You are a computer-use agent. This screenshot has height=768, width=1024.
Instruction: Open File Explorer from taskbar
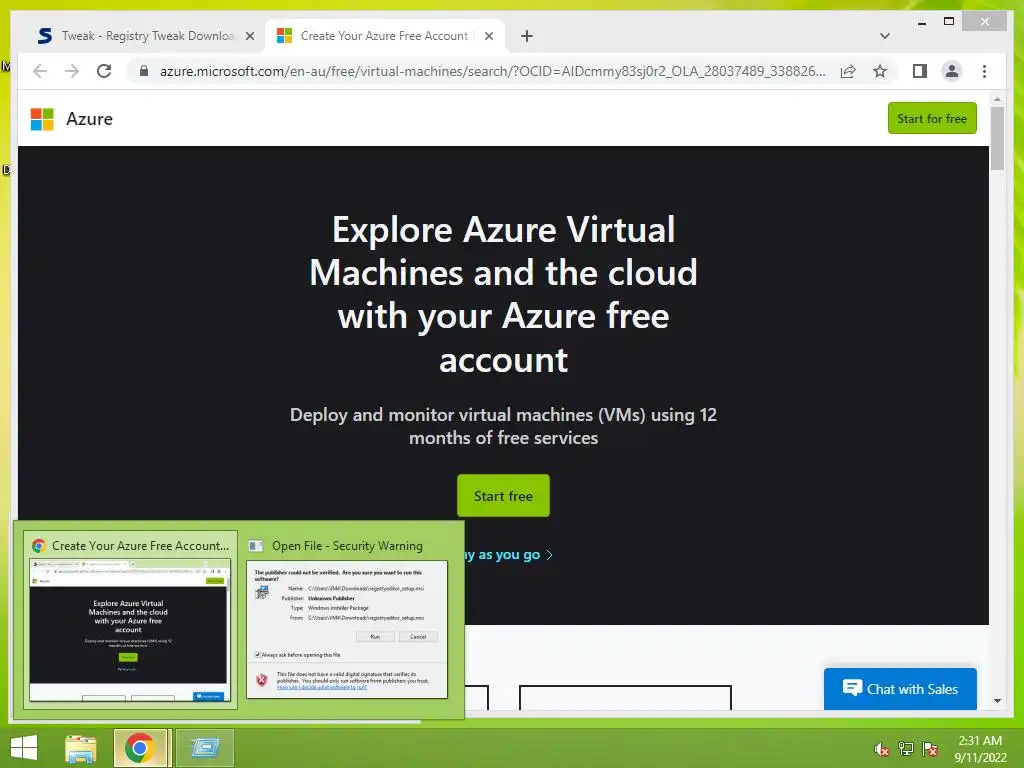click(x=80, y=748)
